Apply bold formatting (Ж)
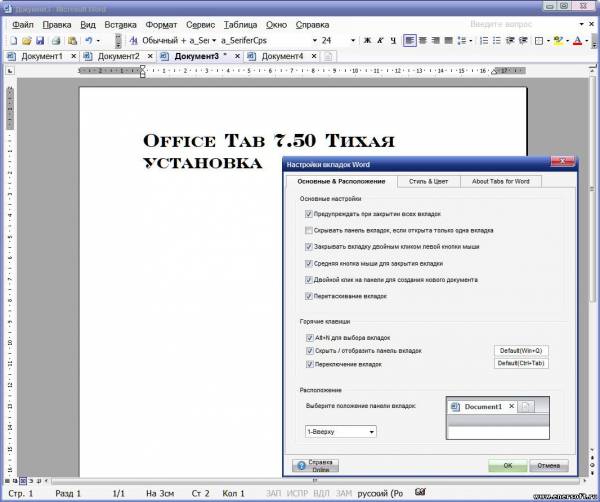 (367, 40)
